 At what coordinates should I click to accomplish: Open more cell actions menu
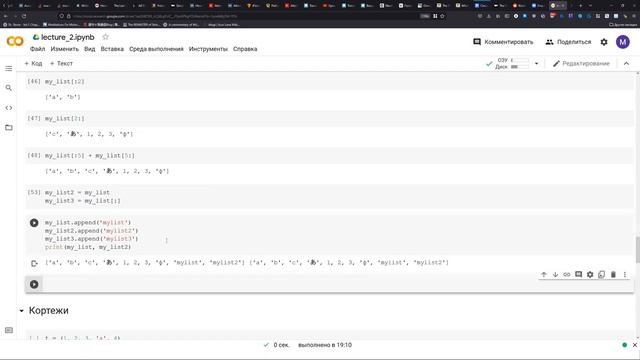pyautogui.click(x=624, y=275)
